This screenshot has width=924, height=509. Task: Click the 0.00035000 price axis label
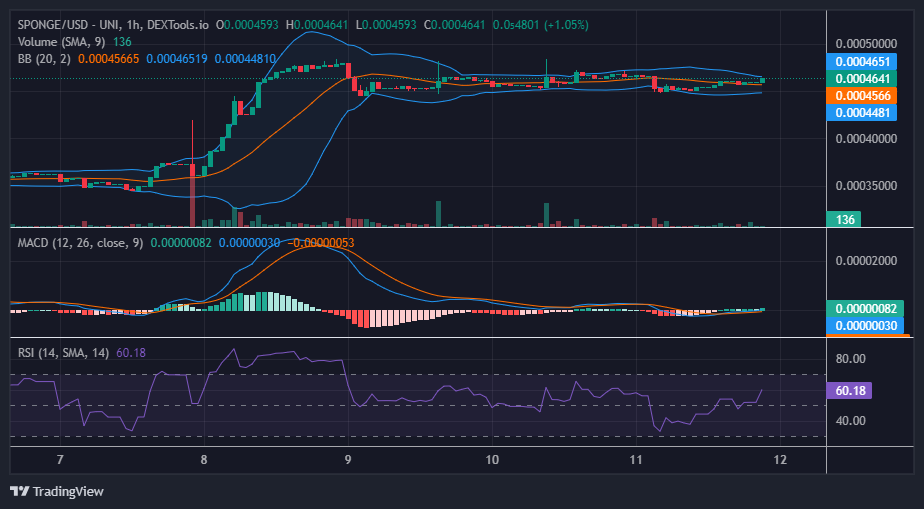pyautogui.click(x=866, y=186)
